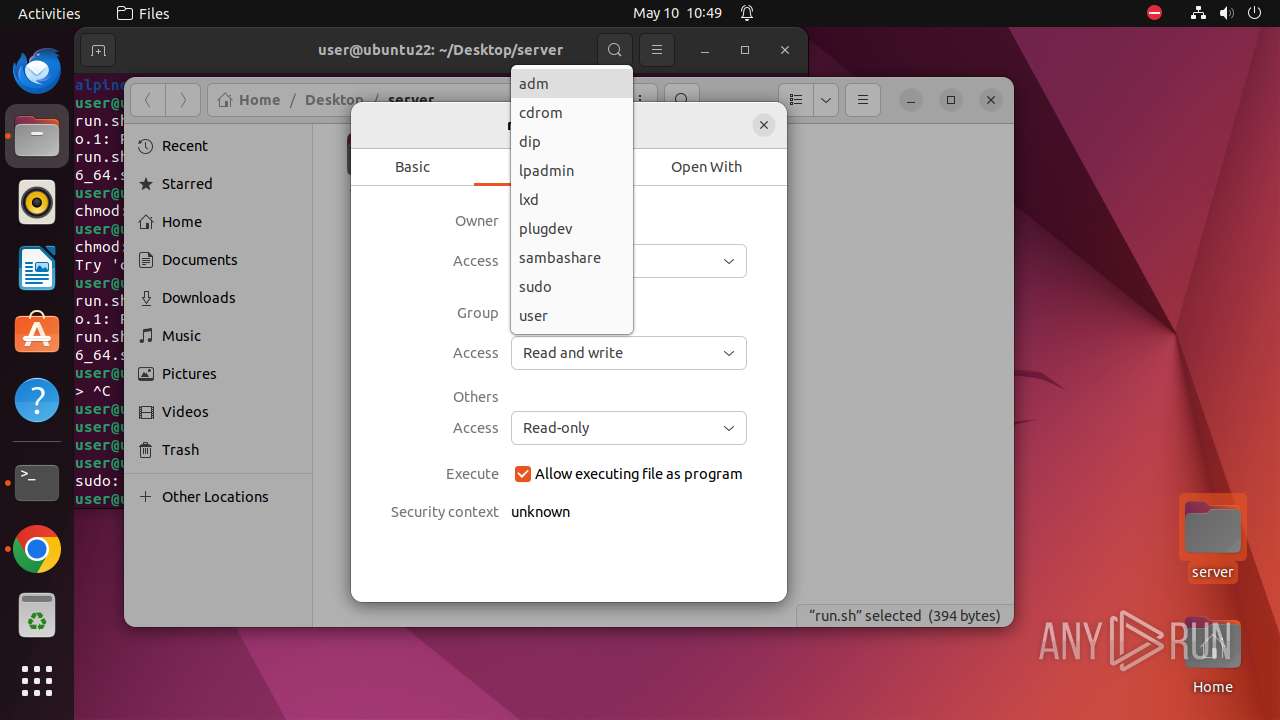The height and width of the screenshot is (720, 1280).
Task: Choose cdrom from group list
Action: pyautogui.click(x=572, y=113)
